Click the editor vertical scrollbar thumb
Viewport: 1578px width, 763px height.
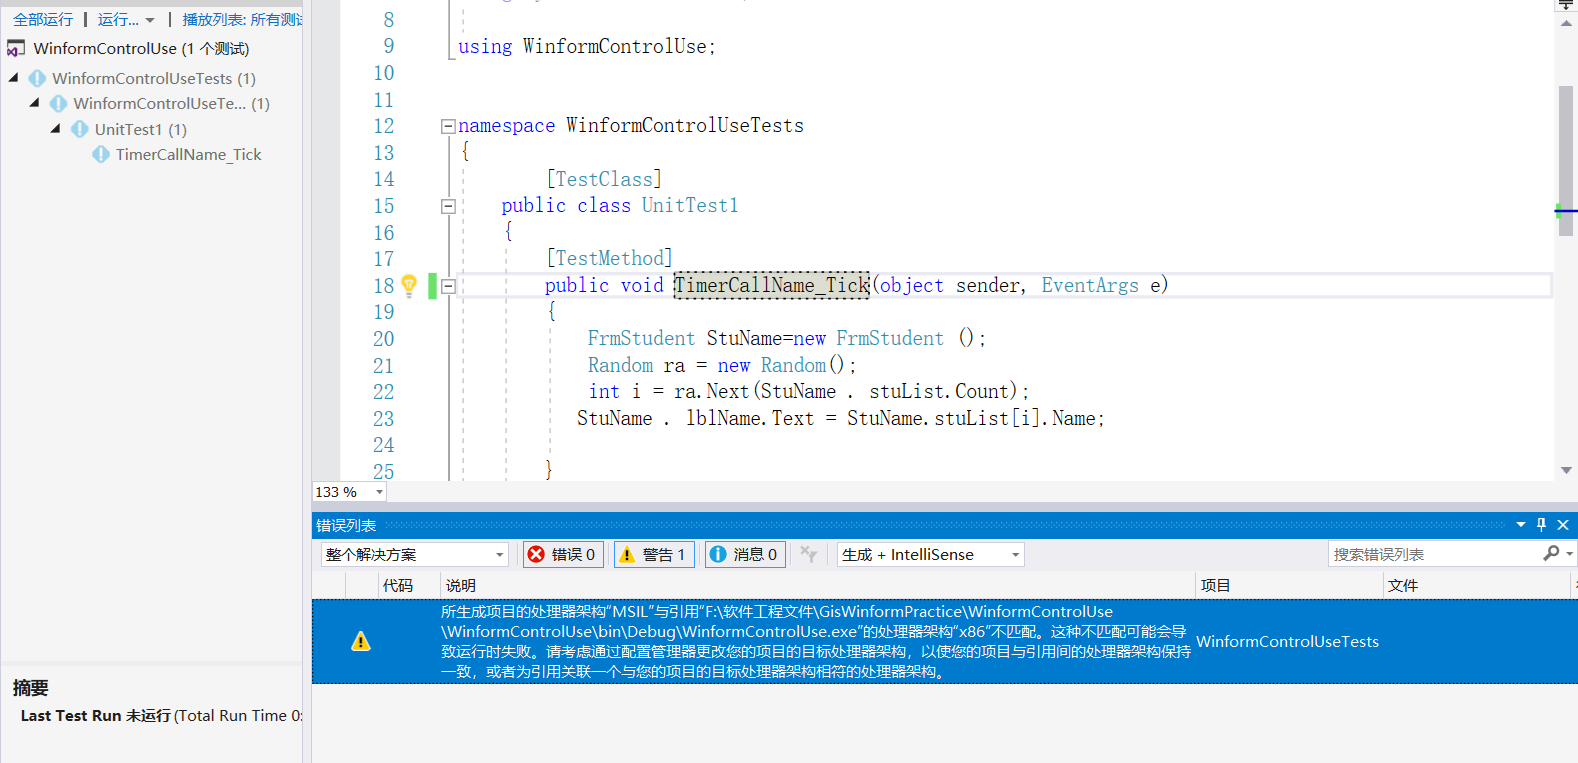click(x=1566, y=161)
